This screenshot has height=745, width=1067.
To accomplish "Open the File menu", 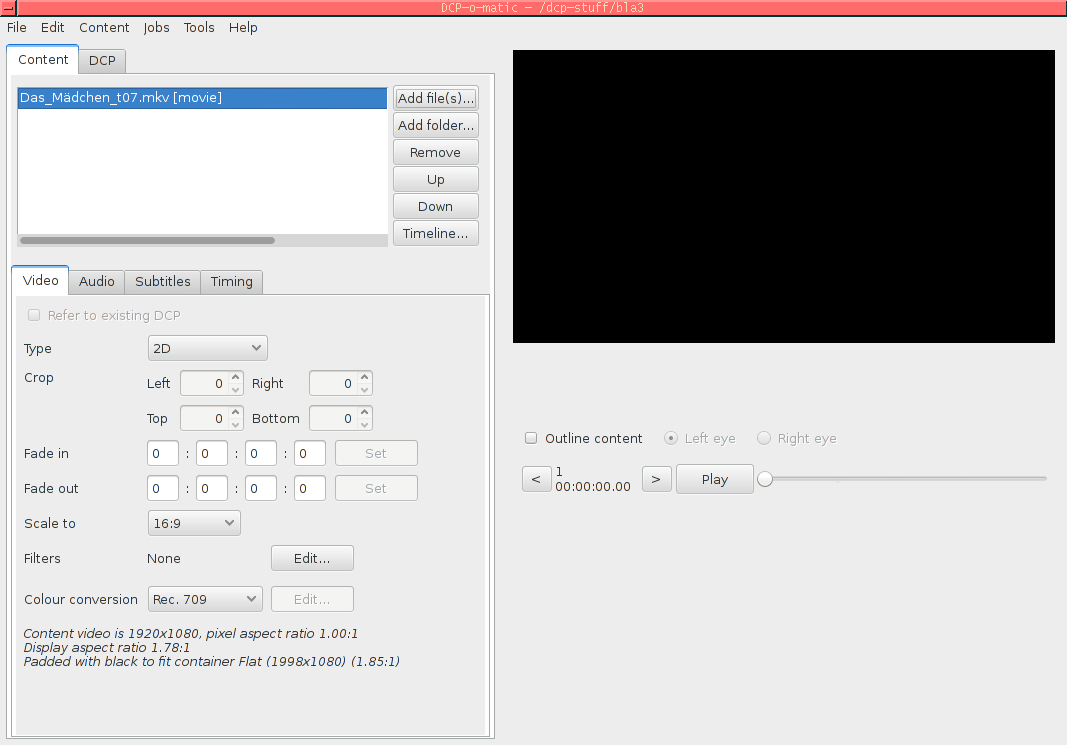I will tap(16, 27).
